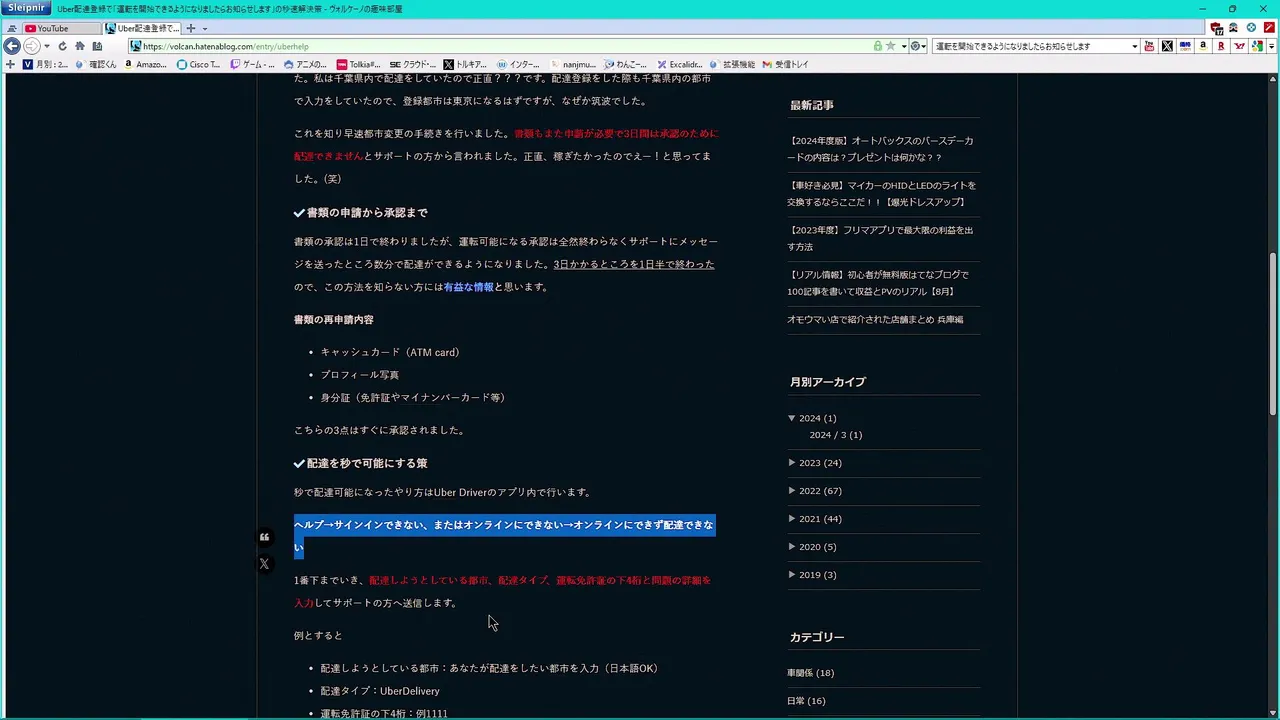Open the 2024 / 3 (1) archive link

pos(835,435)
